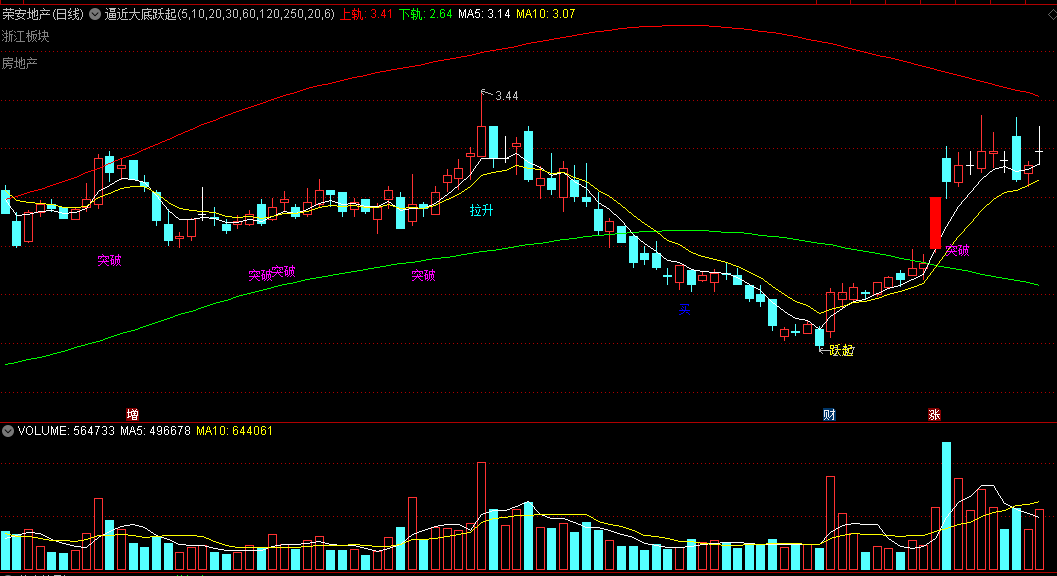Click the price chart MA5: 3.14 label

pyautogui.click(x=484, y=13)
